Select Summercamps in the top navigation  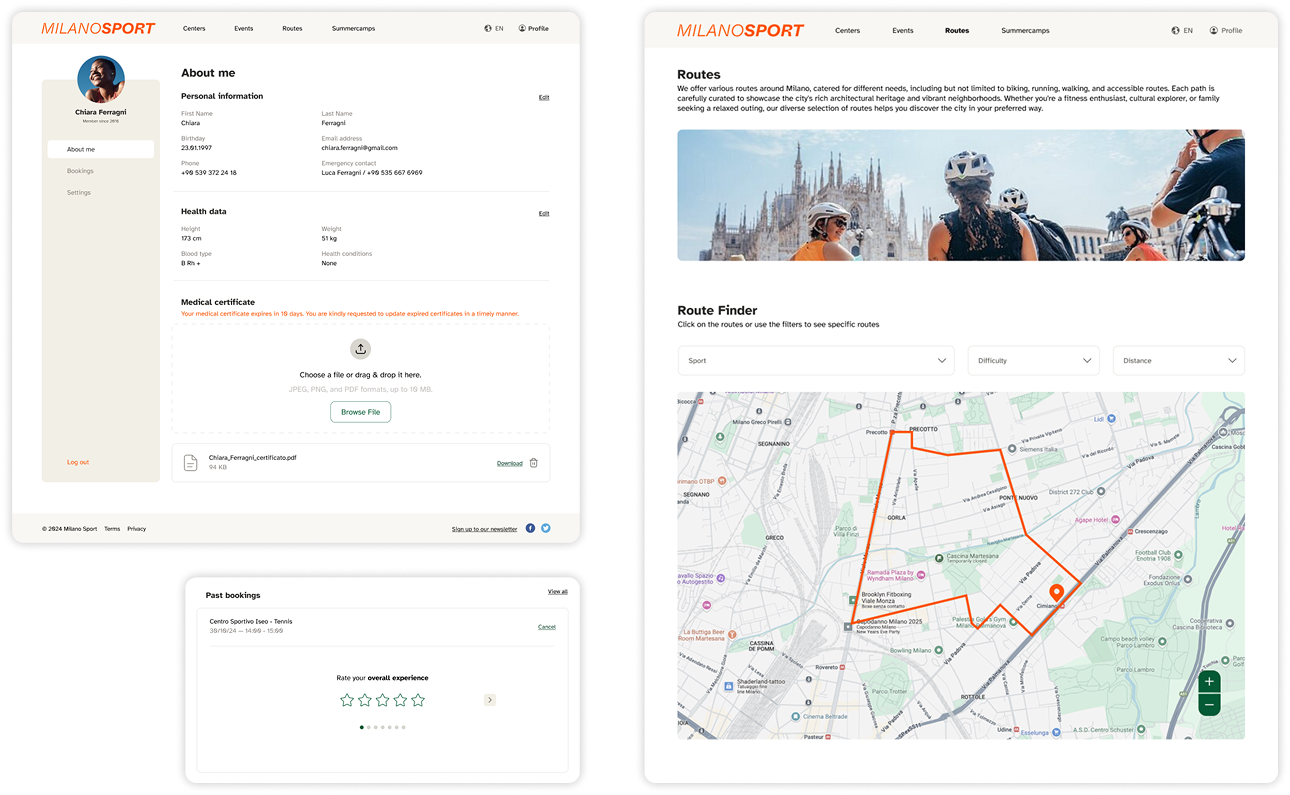coord(353,28)
